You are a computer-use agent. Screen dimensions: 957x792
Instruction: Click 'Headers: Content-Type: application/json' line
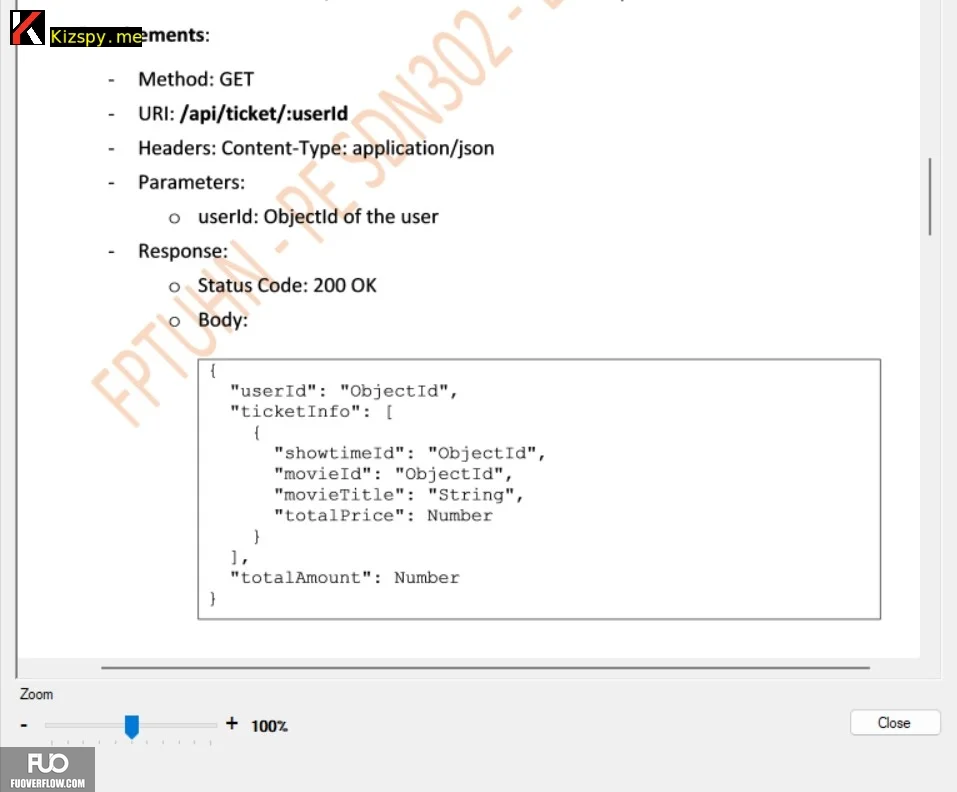tap(316, 148)
